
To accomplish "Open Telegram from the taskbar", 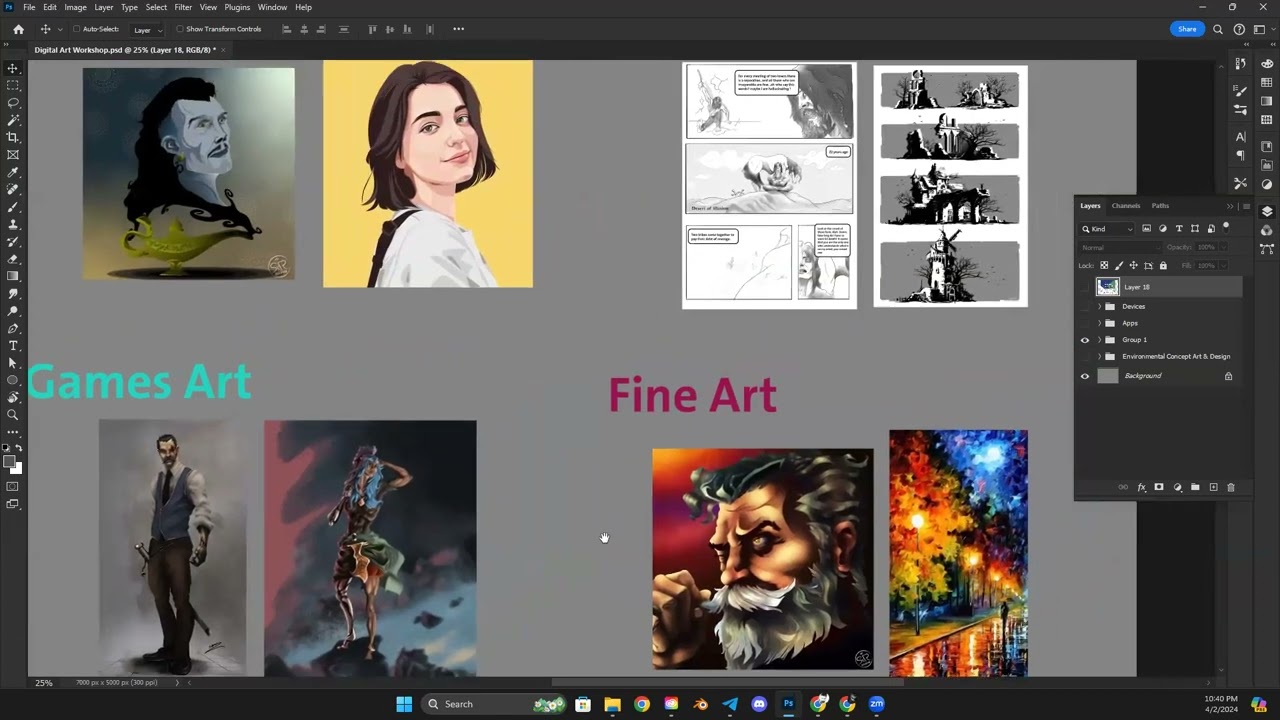I will click(730, 704).
